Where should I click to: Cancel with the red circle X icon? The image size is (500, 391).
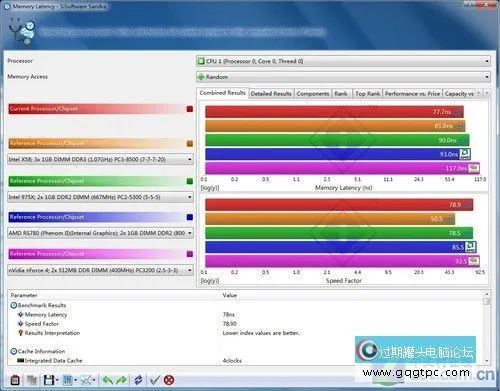(x=169, y=380)
